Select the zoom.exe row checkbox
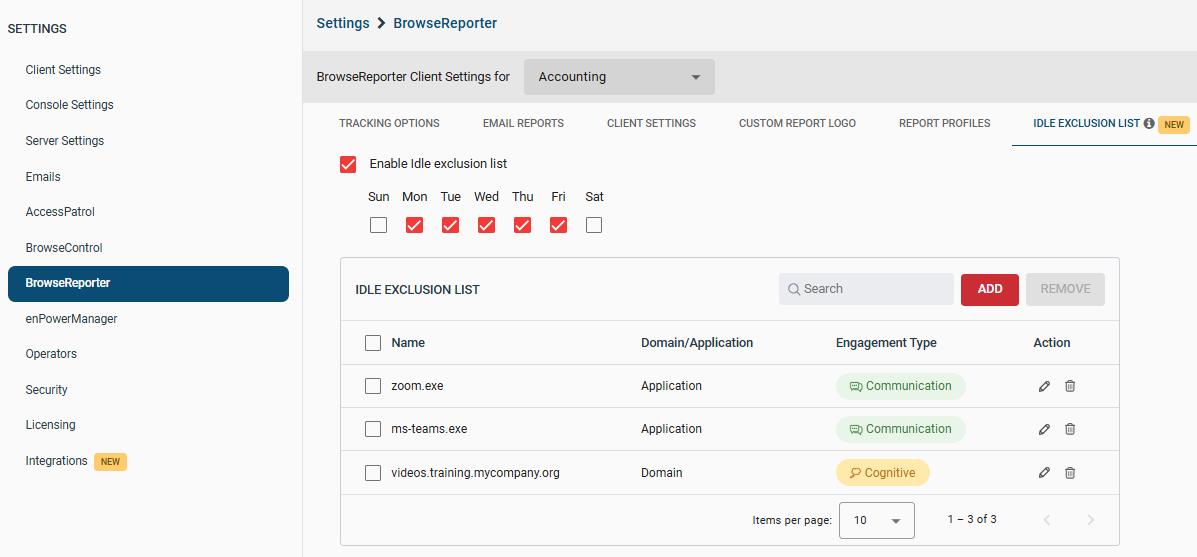The height and width of the screenshot is (557, 1197). [x=373, y=386]
